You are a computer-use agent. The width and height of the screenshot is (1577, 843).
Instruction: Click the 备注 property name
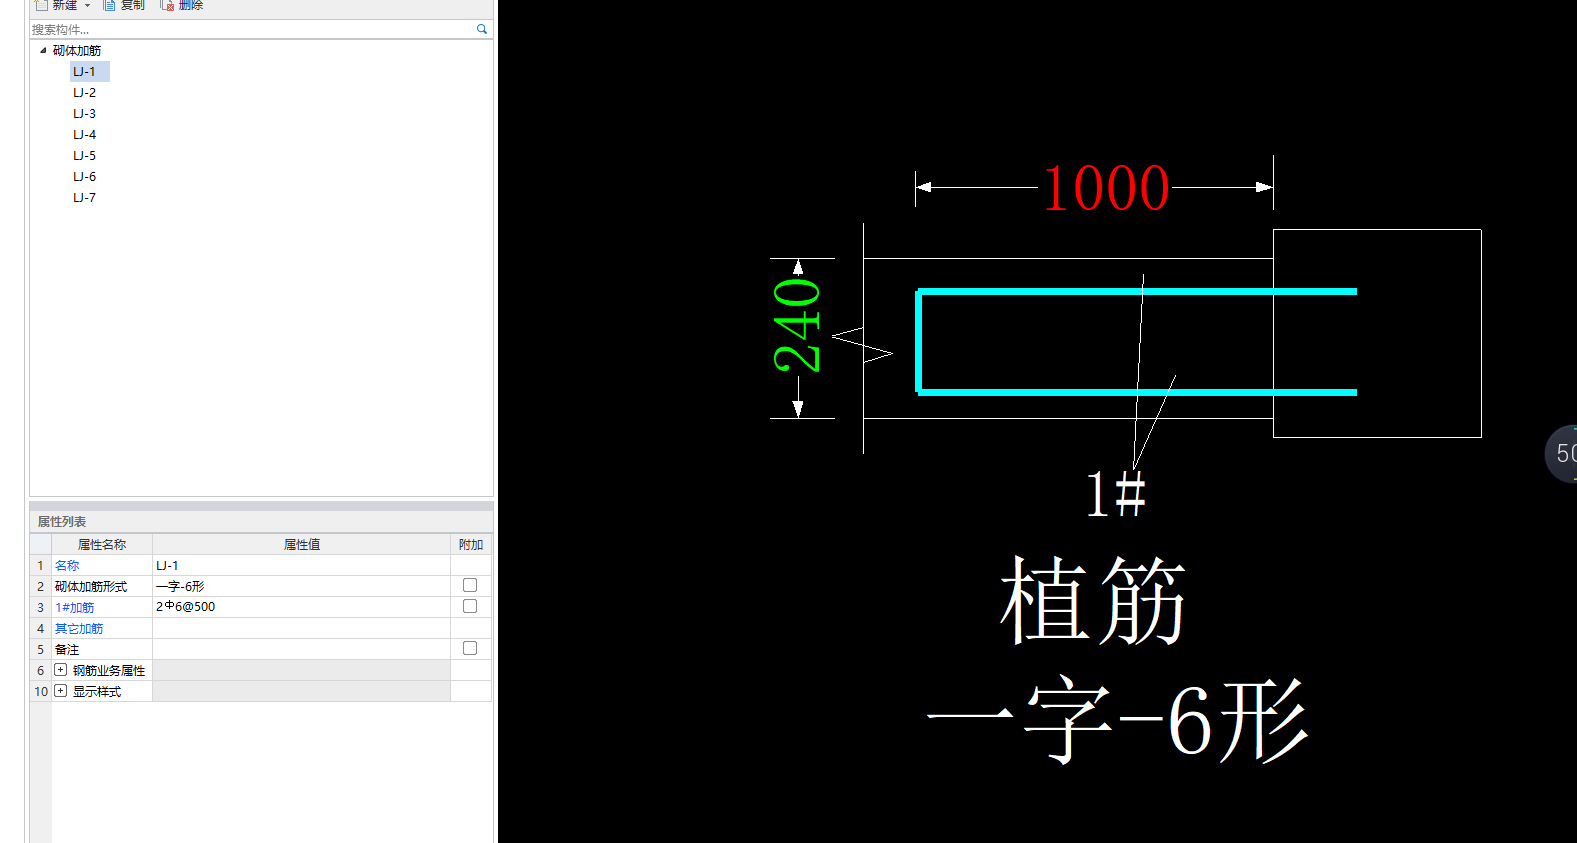pyautogui.click(x=67, y=649)
